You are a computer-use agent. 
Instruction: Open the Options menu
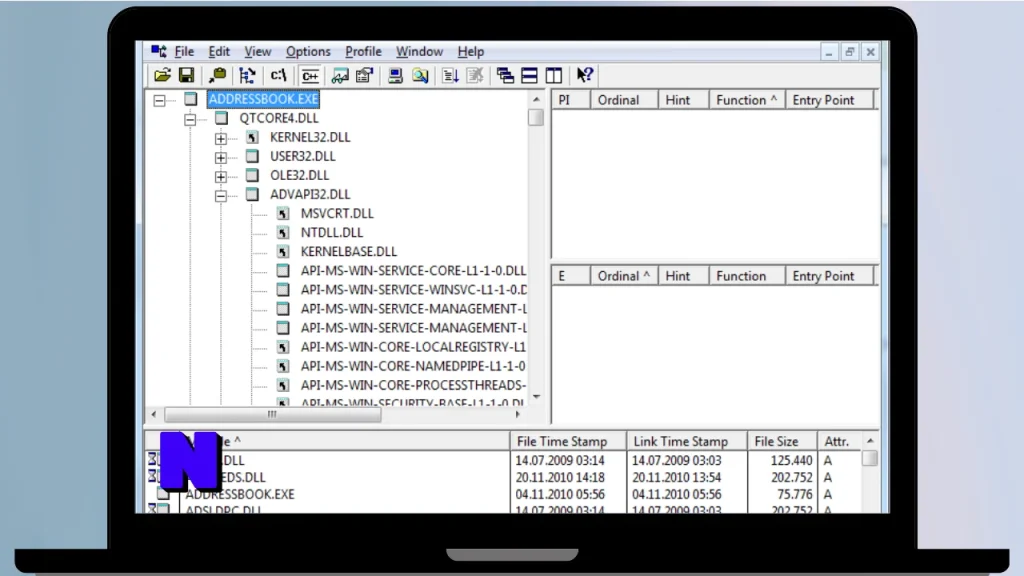point(308,51)
